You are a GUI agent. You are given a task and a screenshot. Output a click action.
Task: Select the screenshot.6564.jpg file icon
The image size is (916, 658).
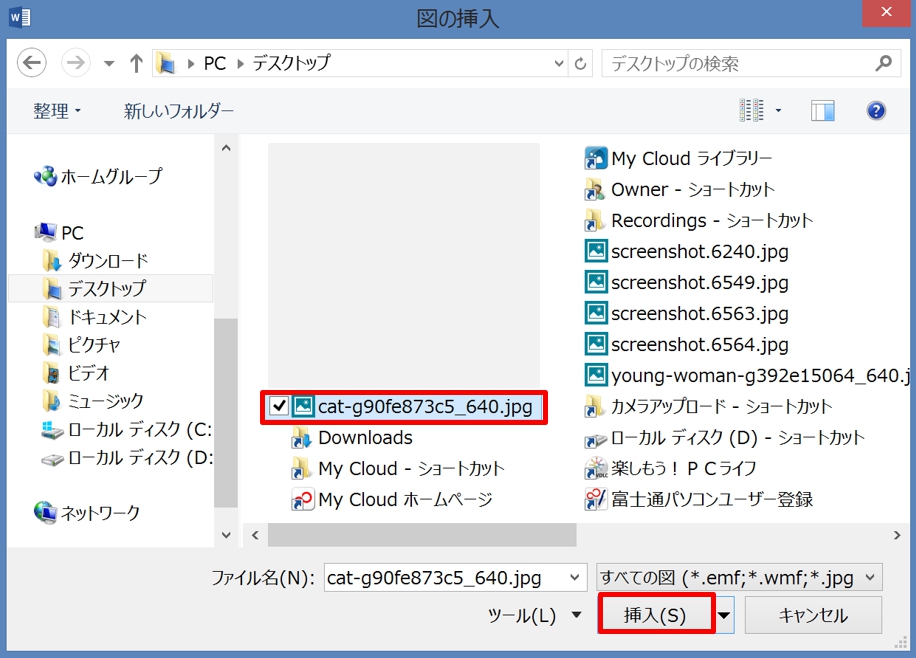pos(596,344)
